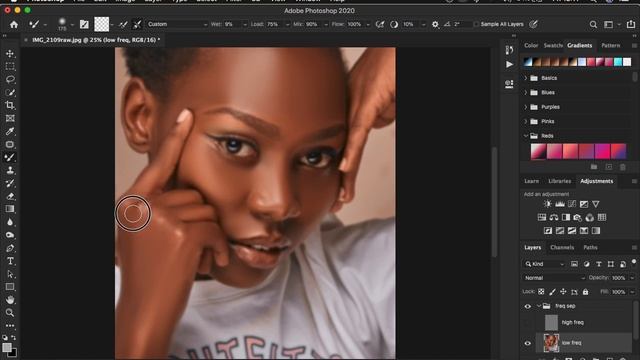This screenshot has height=360, width=640.
Task: Open the Load percentage dropdown
Action: click(287, 24)
